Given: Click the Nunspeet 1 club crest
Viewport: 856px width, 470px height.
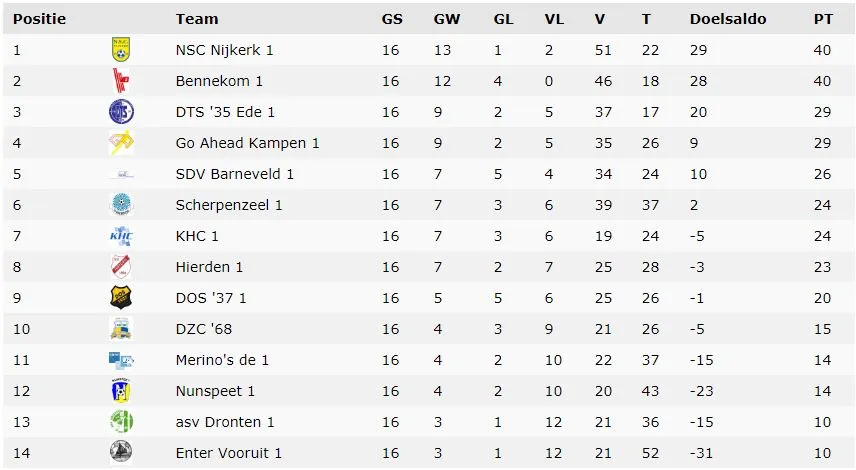Looking at the screenshot, I should [x=120, y=391].
